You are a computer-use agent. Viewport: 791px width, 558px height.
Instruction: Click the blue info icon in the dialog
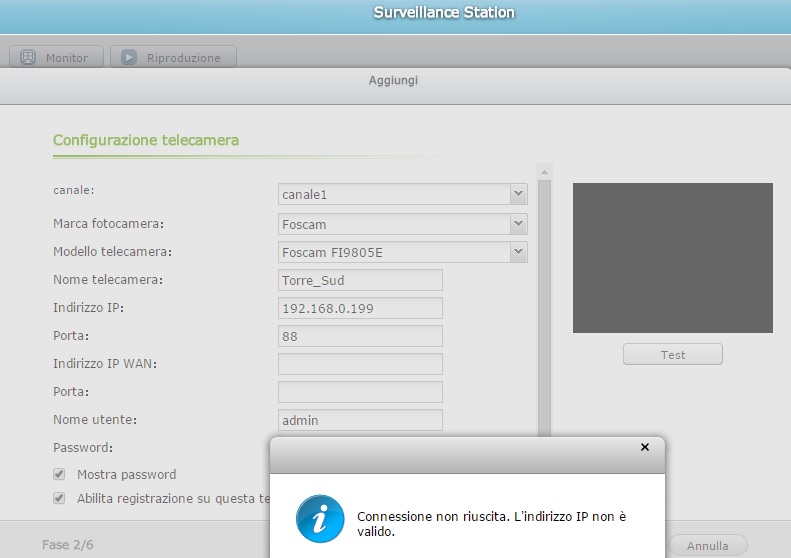click(x=320, y=517)
